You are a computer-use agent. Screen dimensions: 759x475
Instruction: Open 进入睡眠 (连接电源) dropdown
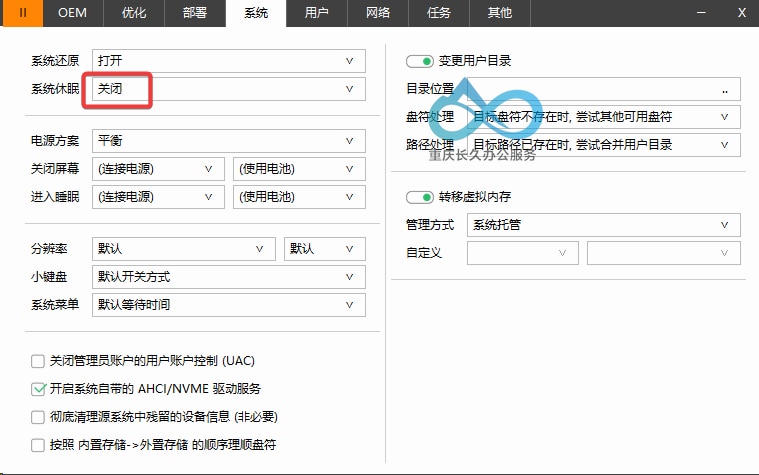pyautogui.click(x=158, y=197)
